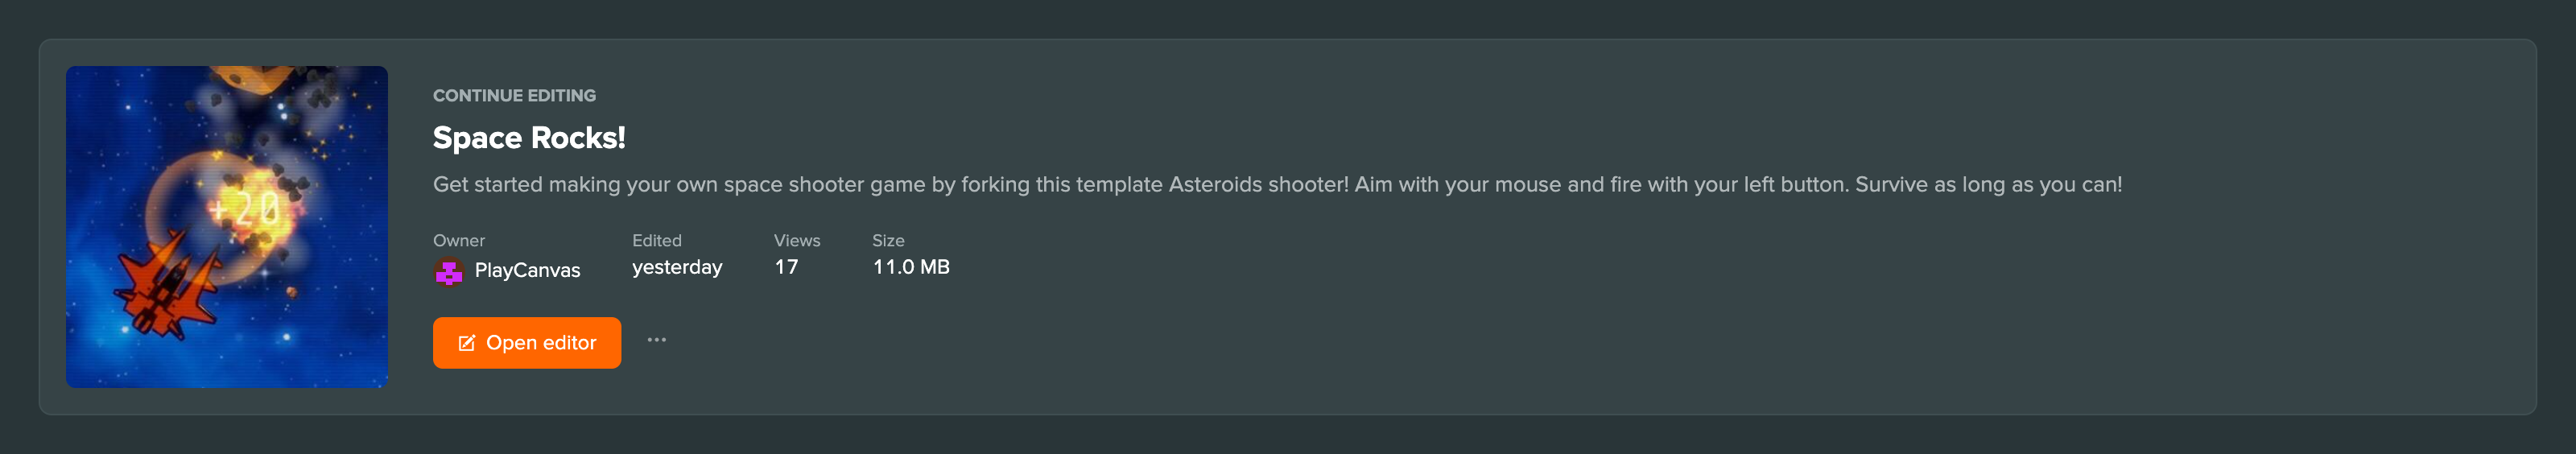Click the Edited label
The width and height of the screenshot is (2576, 454).
point(657,241)
